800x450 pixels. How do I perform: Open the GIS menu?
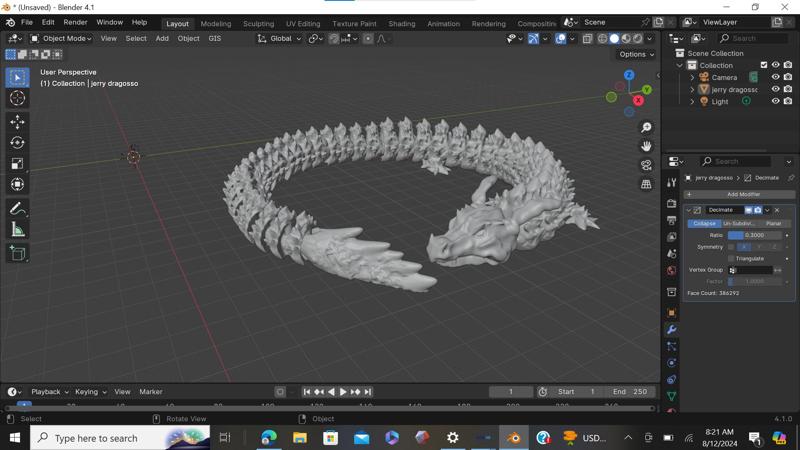(215, 39)
